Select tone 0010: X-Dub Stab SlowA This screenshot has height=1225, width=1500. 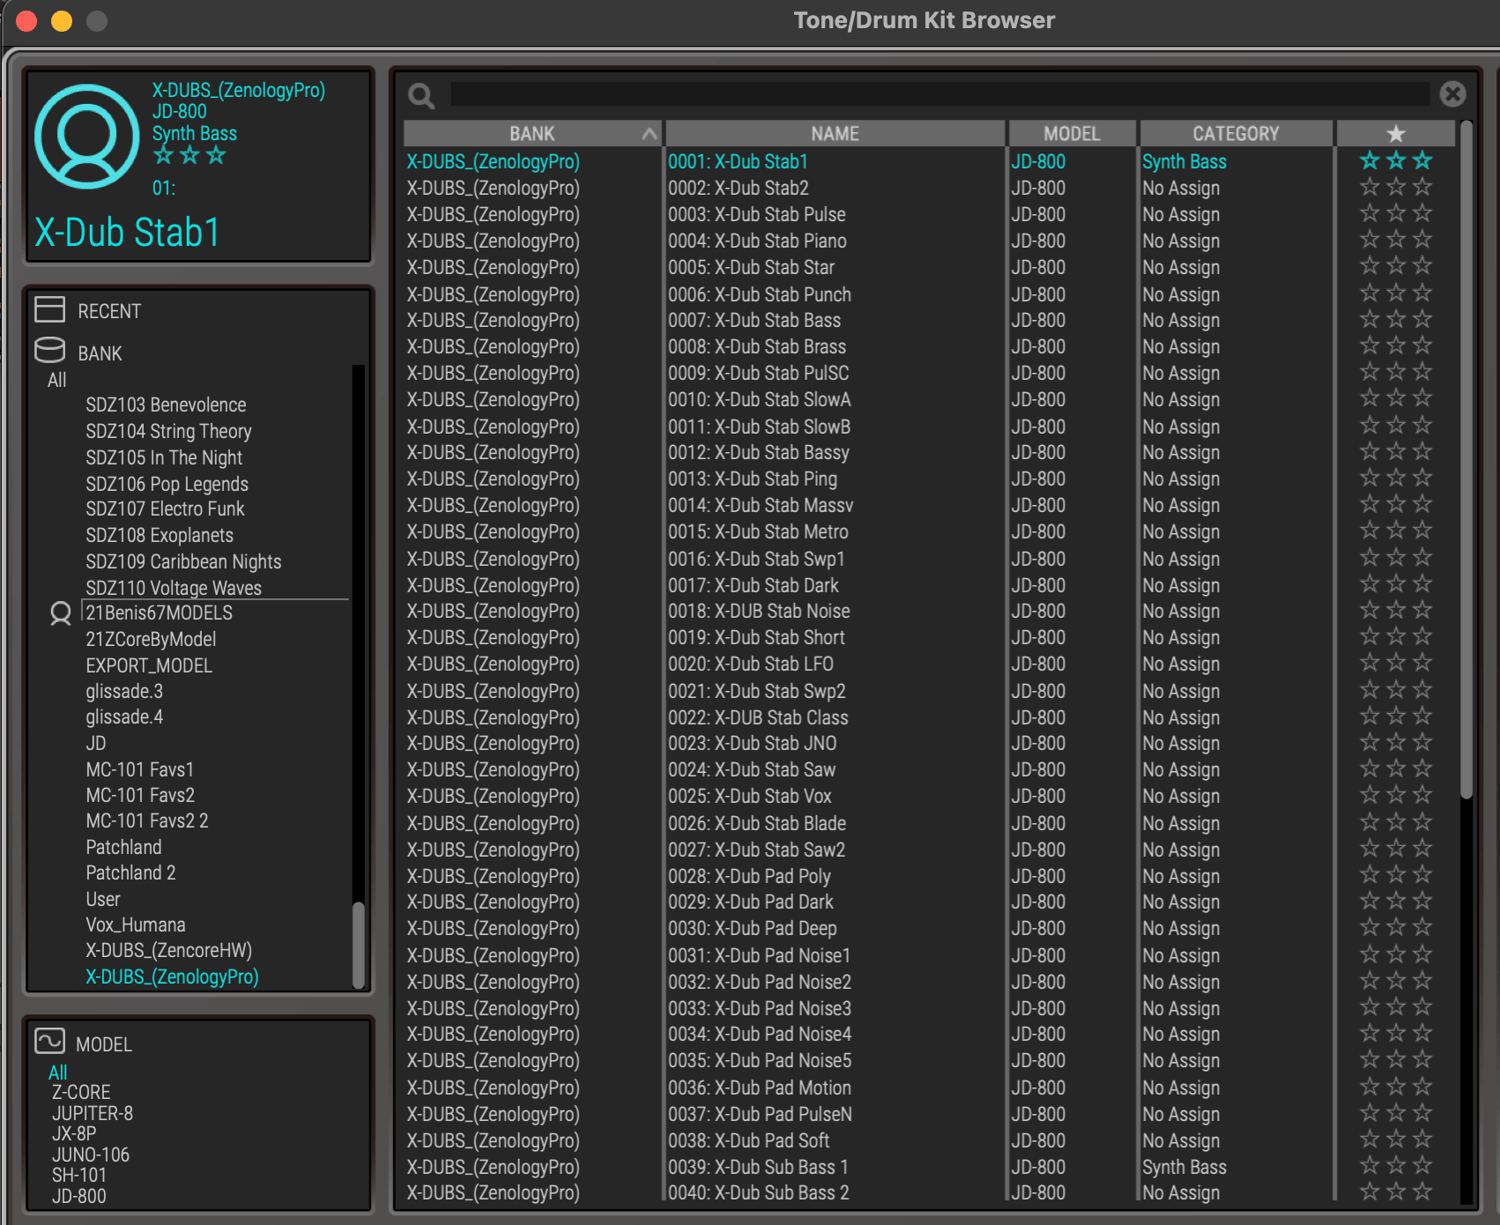click(x=760, y=399)
